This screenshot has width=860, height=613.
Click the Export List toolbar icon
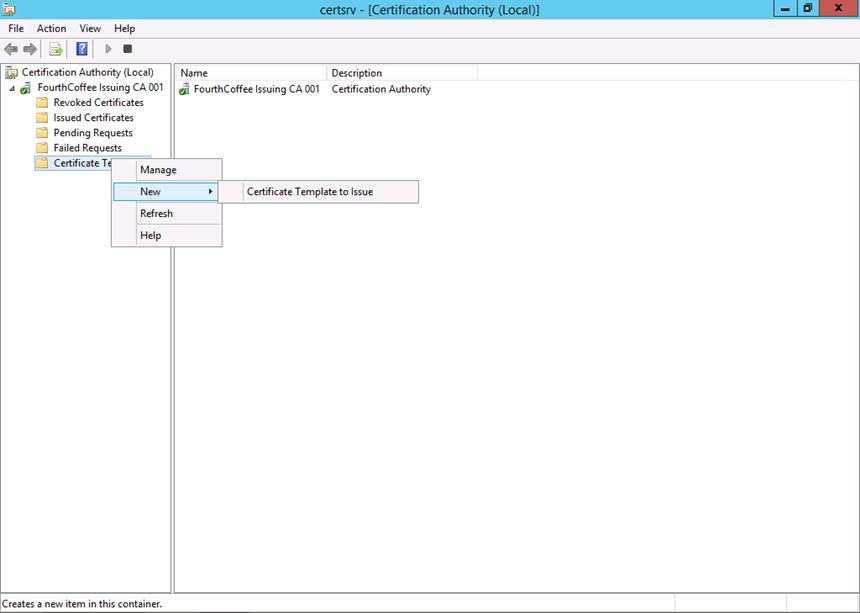[57, 49]
